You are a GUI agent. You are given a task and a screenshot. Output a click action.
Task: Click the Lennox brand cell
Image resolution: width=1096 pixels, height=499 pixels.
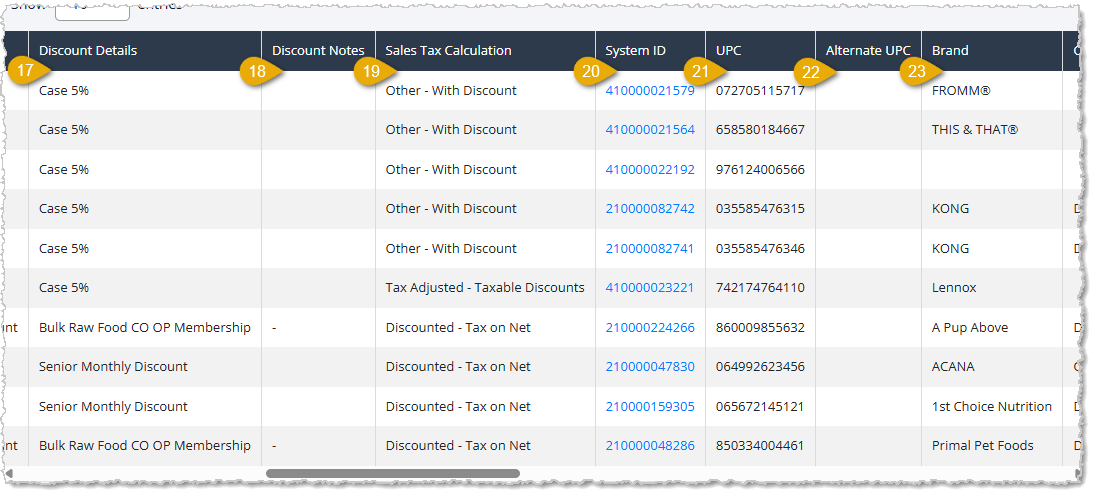pyautogui.click(x=992, y=287)
